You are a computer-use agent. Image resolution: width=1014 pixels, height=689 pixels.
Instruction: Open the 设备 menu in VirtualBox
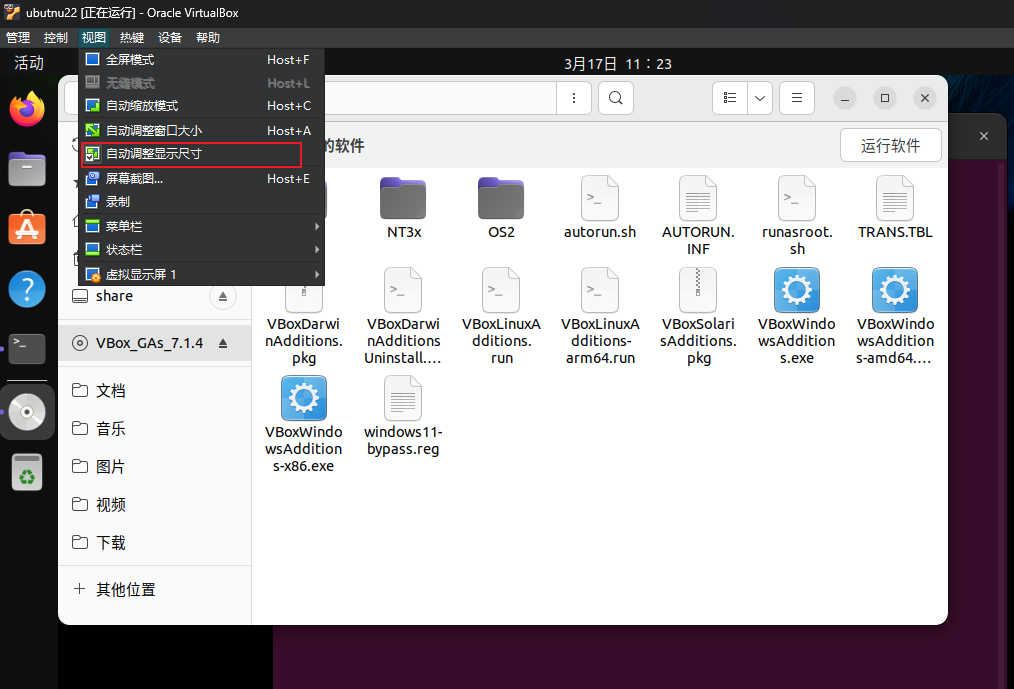[x=170, y=38]
